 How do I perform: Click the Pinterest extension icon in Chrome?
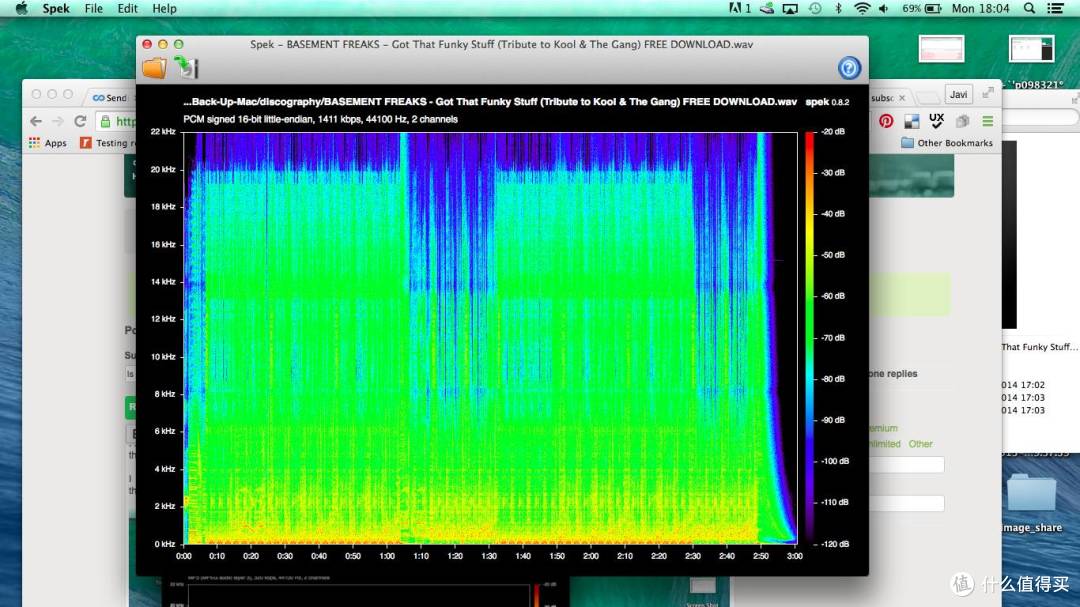point(886,121)
